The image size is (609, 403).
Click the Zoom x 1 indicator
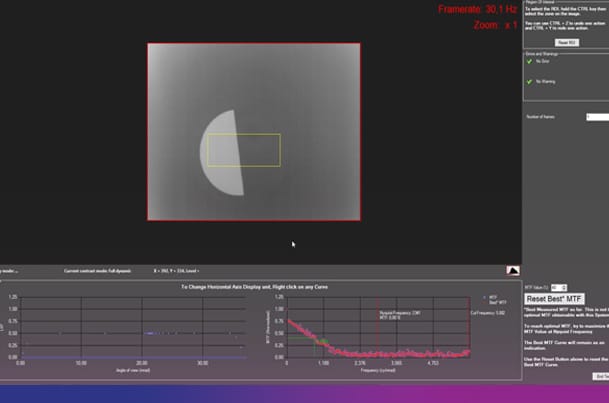(496, 24)
